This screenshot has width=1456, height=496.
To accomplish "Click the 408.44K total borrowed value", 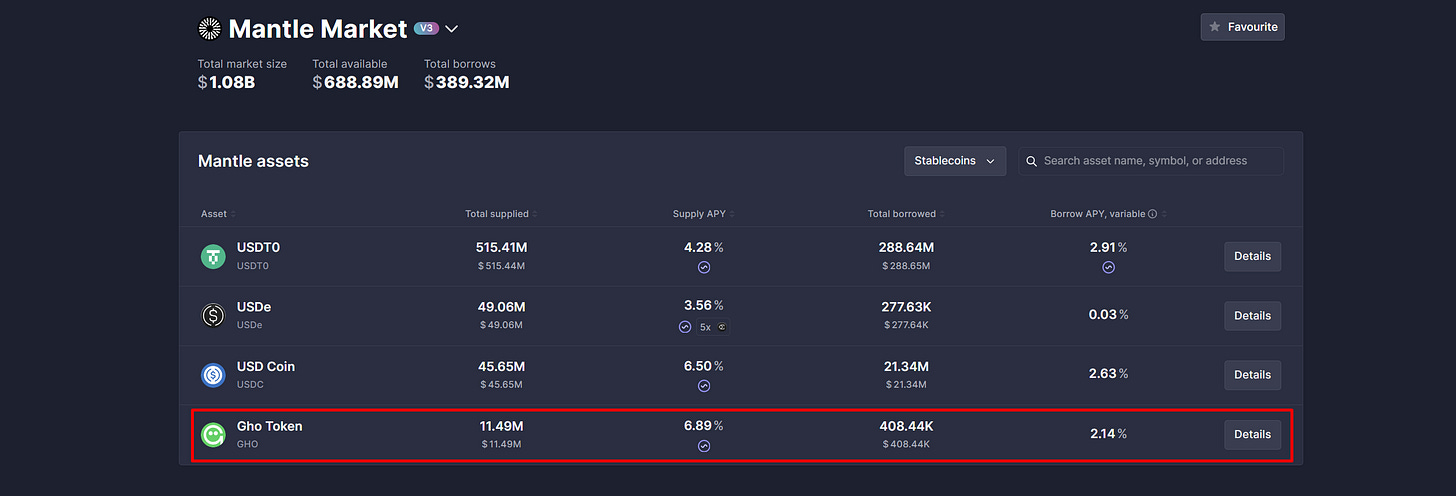I will [906, 426].
